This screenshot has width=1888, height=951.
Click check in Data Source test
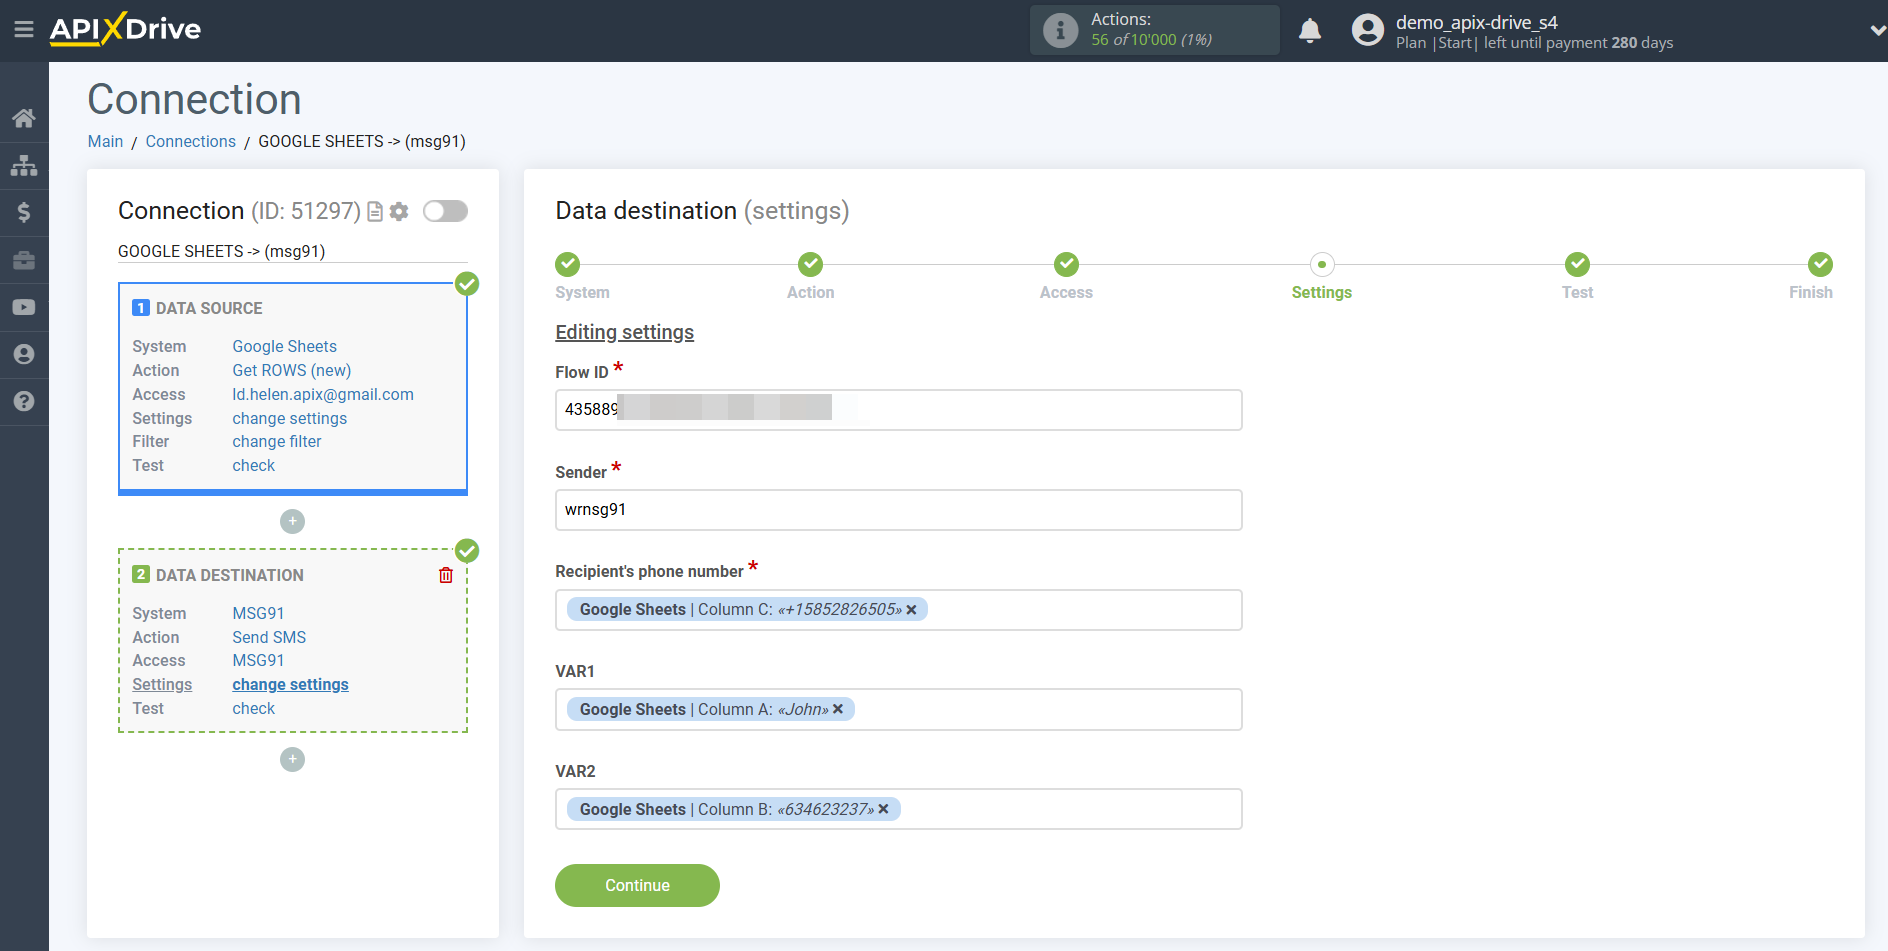[253, 465]
